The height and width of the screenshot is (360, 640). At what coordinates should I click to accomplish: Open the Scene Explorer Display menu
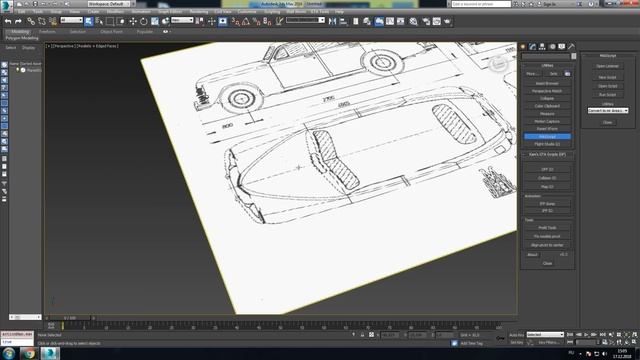29,48
